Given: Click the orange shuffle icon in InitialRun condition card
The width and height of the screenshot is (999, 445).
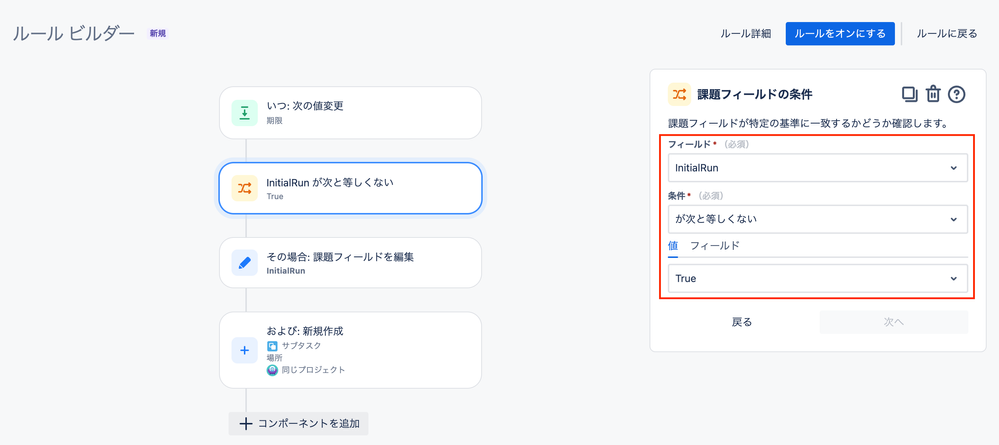Looking at the screenshot, I should point(245,188).
